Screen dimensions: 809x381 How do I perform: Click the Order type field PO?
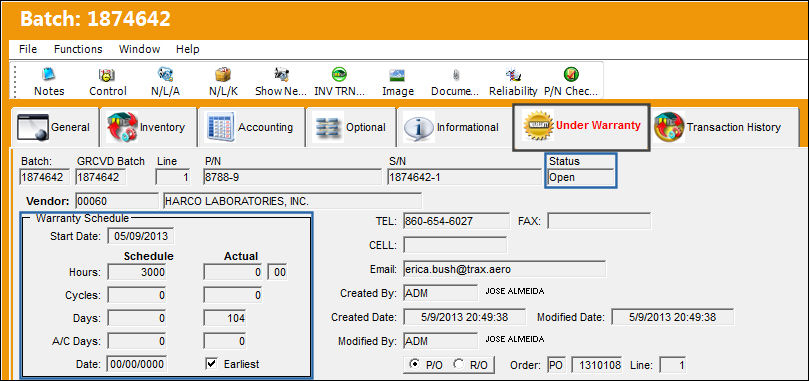(x=556, y=365)
